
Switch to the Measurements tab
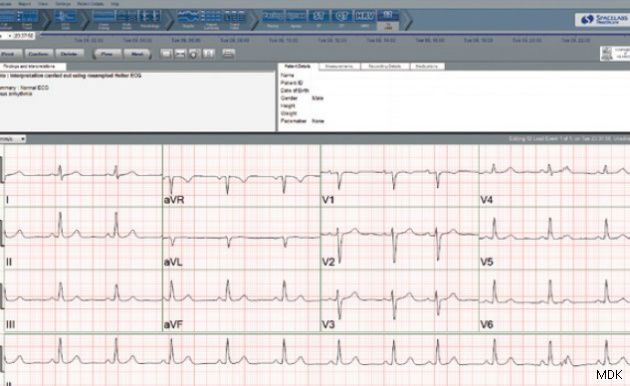pyautogui.click(x=340, y=66)
